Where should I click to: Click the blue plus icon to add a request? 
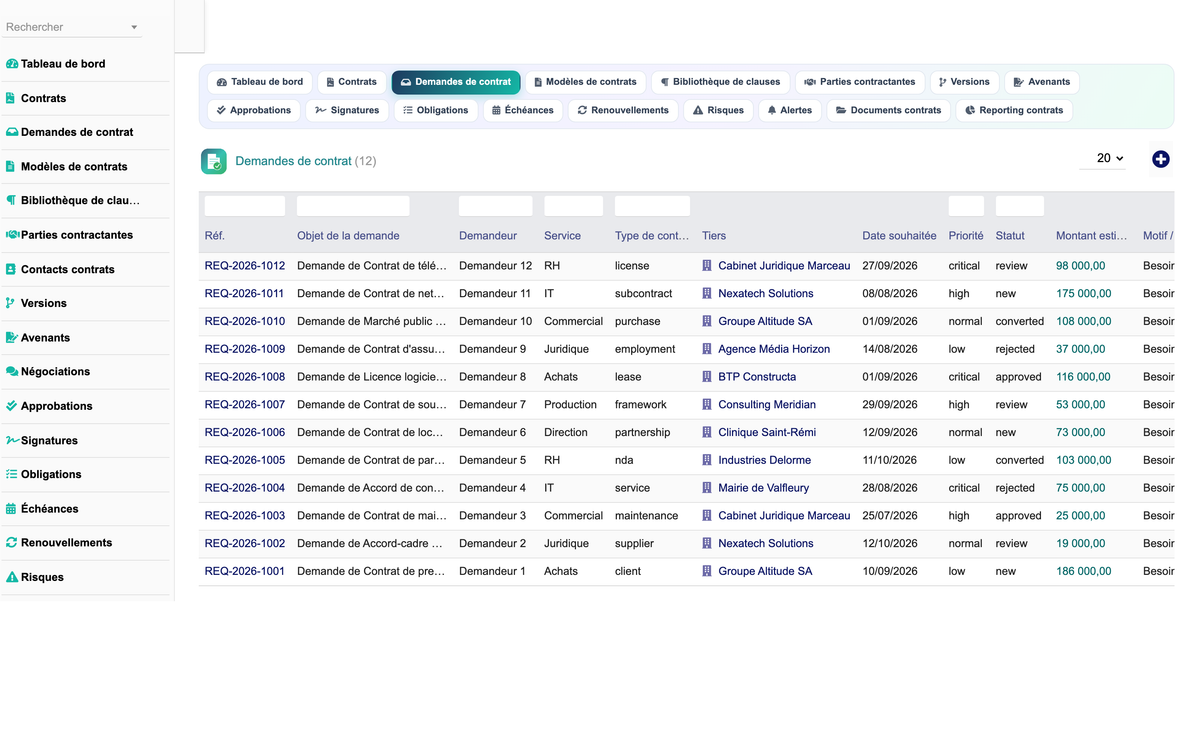(x=1160, y=159)
